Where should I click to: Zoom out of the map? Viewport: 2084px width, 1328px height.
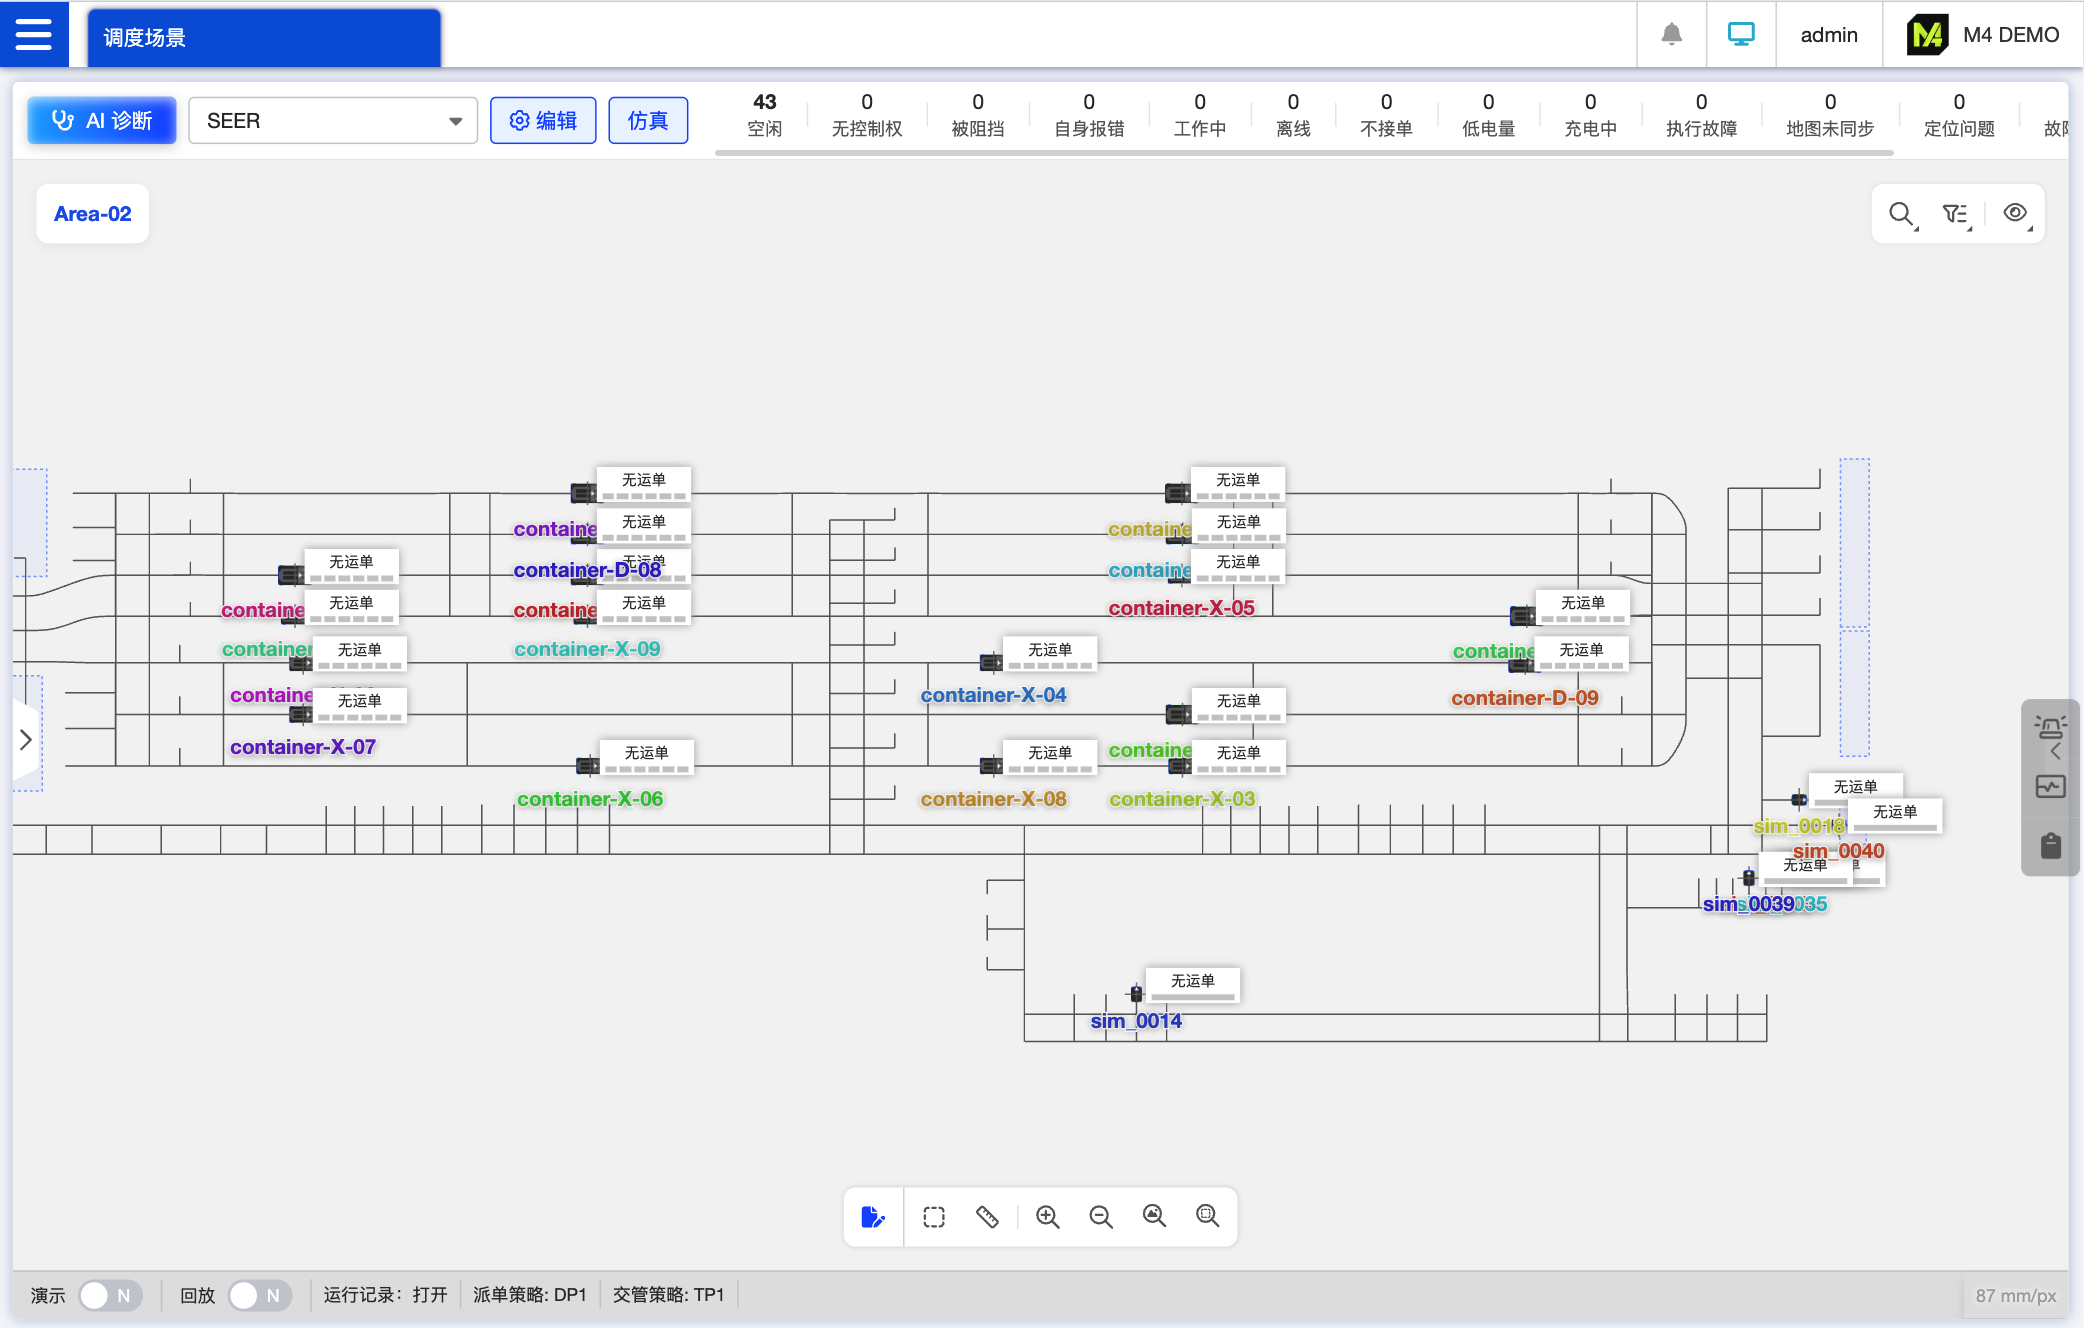pos(1100,1216)
